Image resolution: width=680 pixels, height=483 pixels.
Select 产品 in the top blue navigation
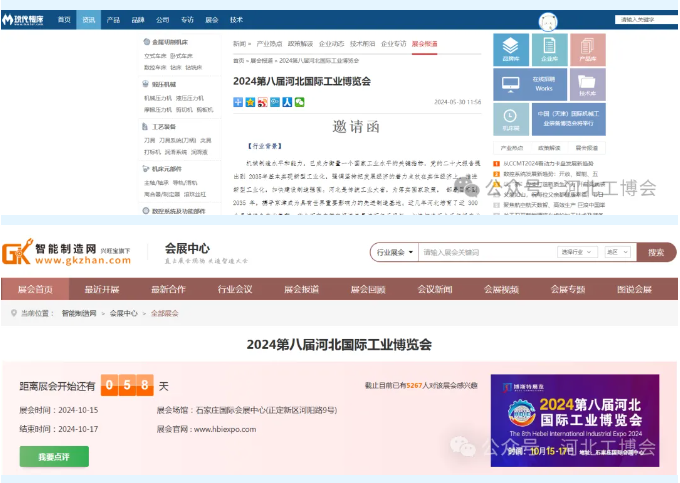tap(113, 20)
